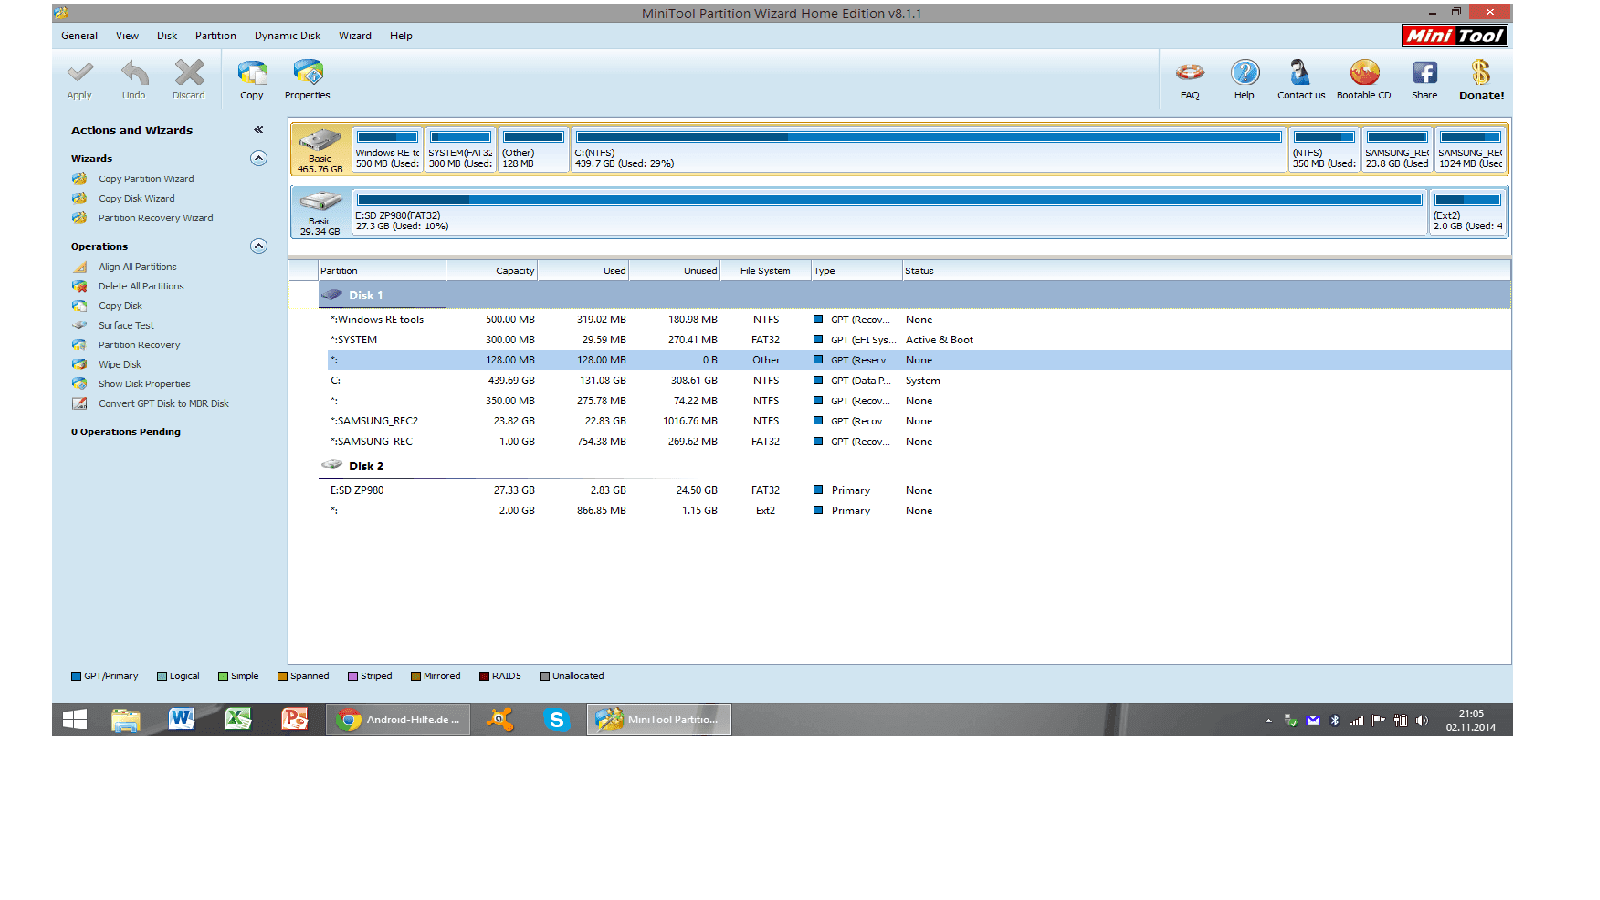Select the Disk 2 row
Screen dimensions: 1600x900
(914, 466)
